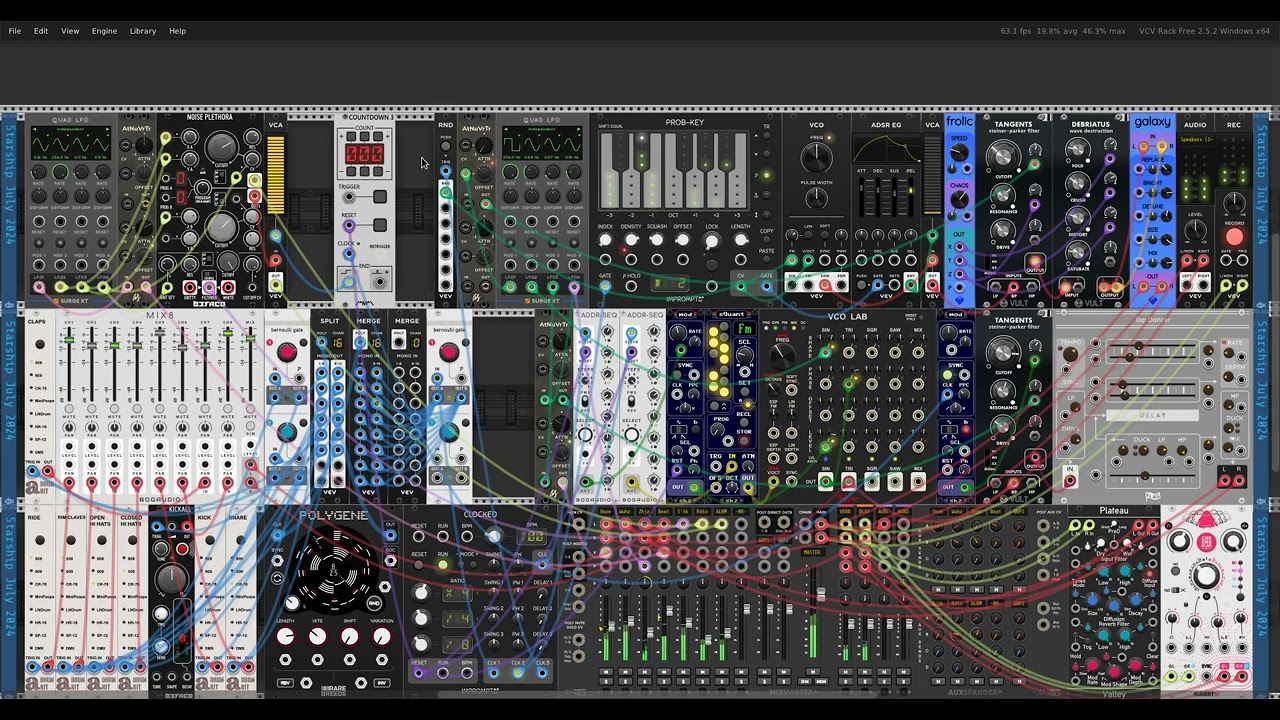Screen dimensions: 1280x720
Task: Click the Prob-Key SQUASH knob
Action: (656, 241)
